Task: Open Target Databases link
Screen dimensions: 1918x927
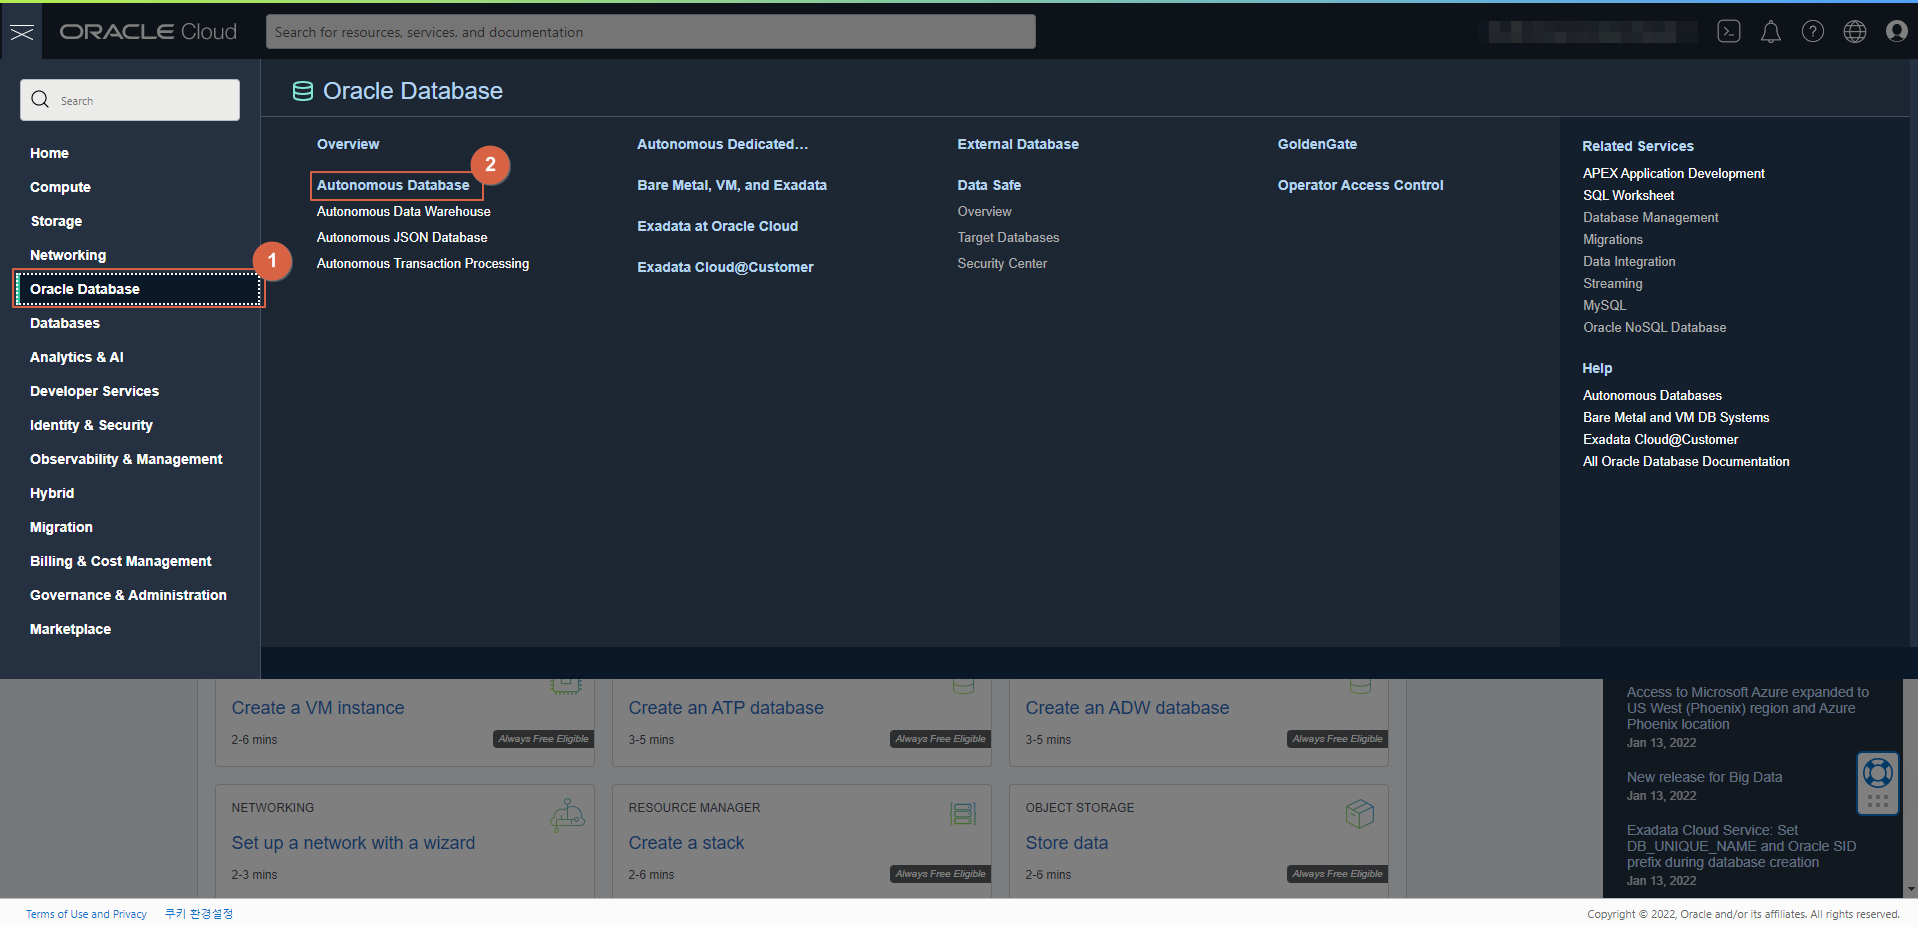Action: [1008, 237]
